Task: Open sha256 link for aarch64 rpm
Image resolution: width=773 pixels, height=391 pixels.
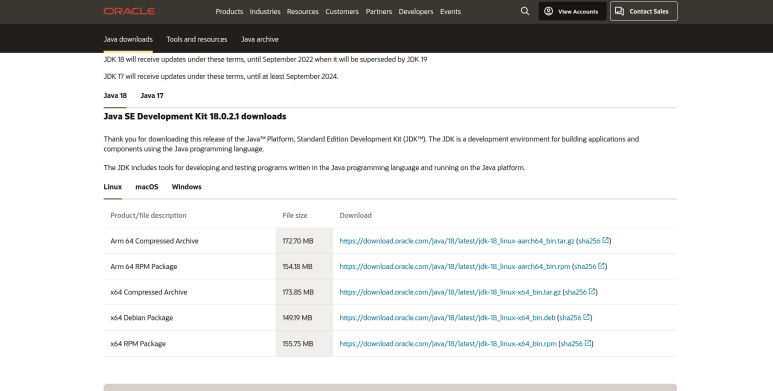Action: pyautogui.click(x=585, y=267)
